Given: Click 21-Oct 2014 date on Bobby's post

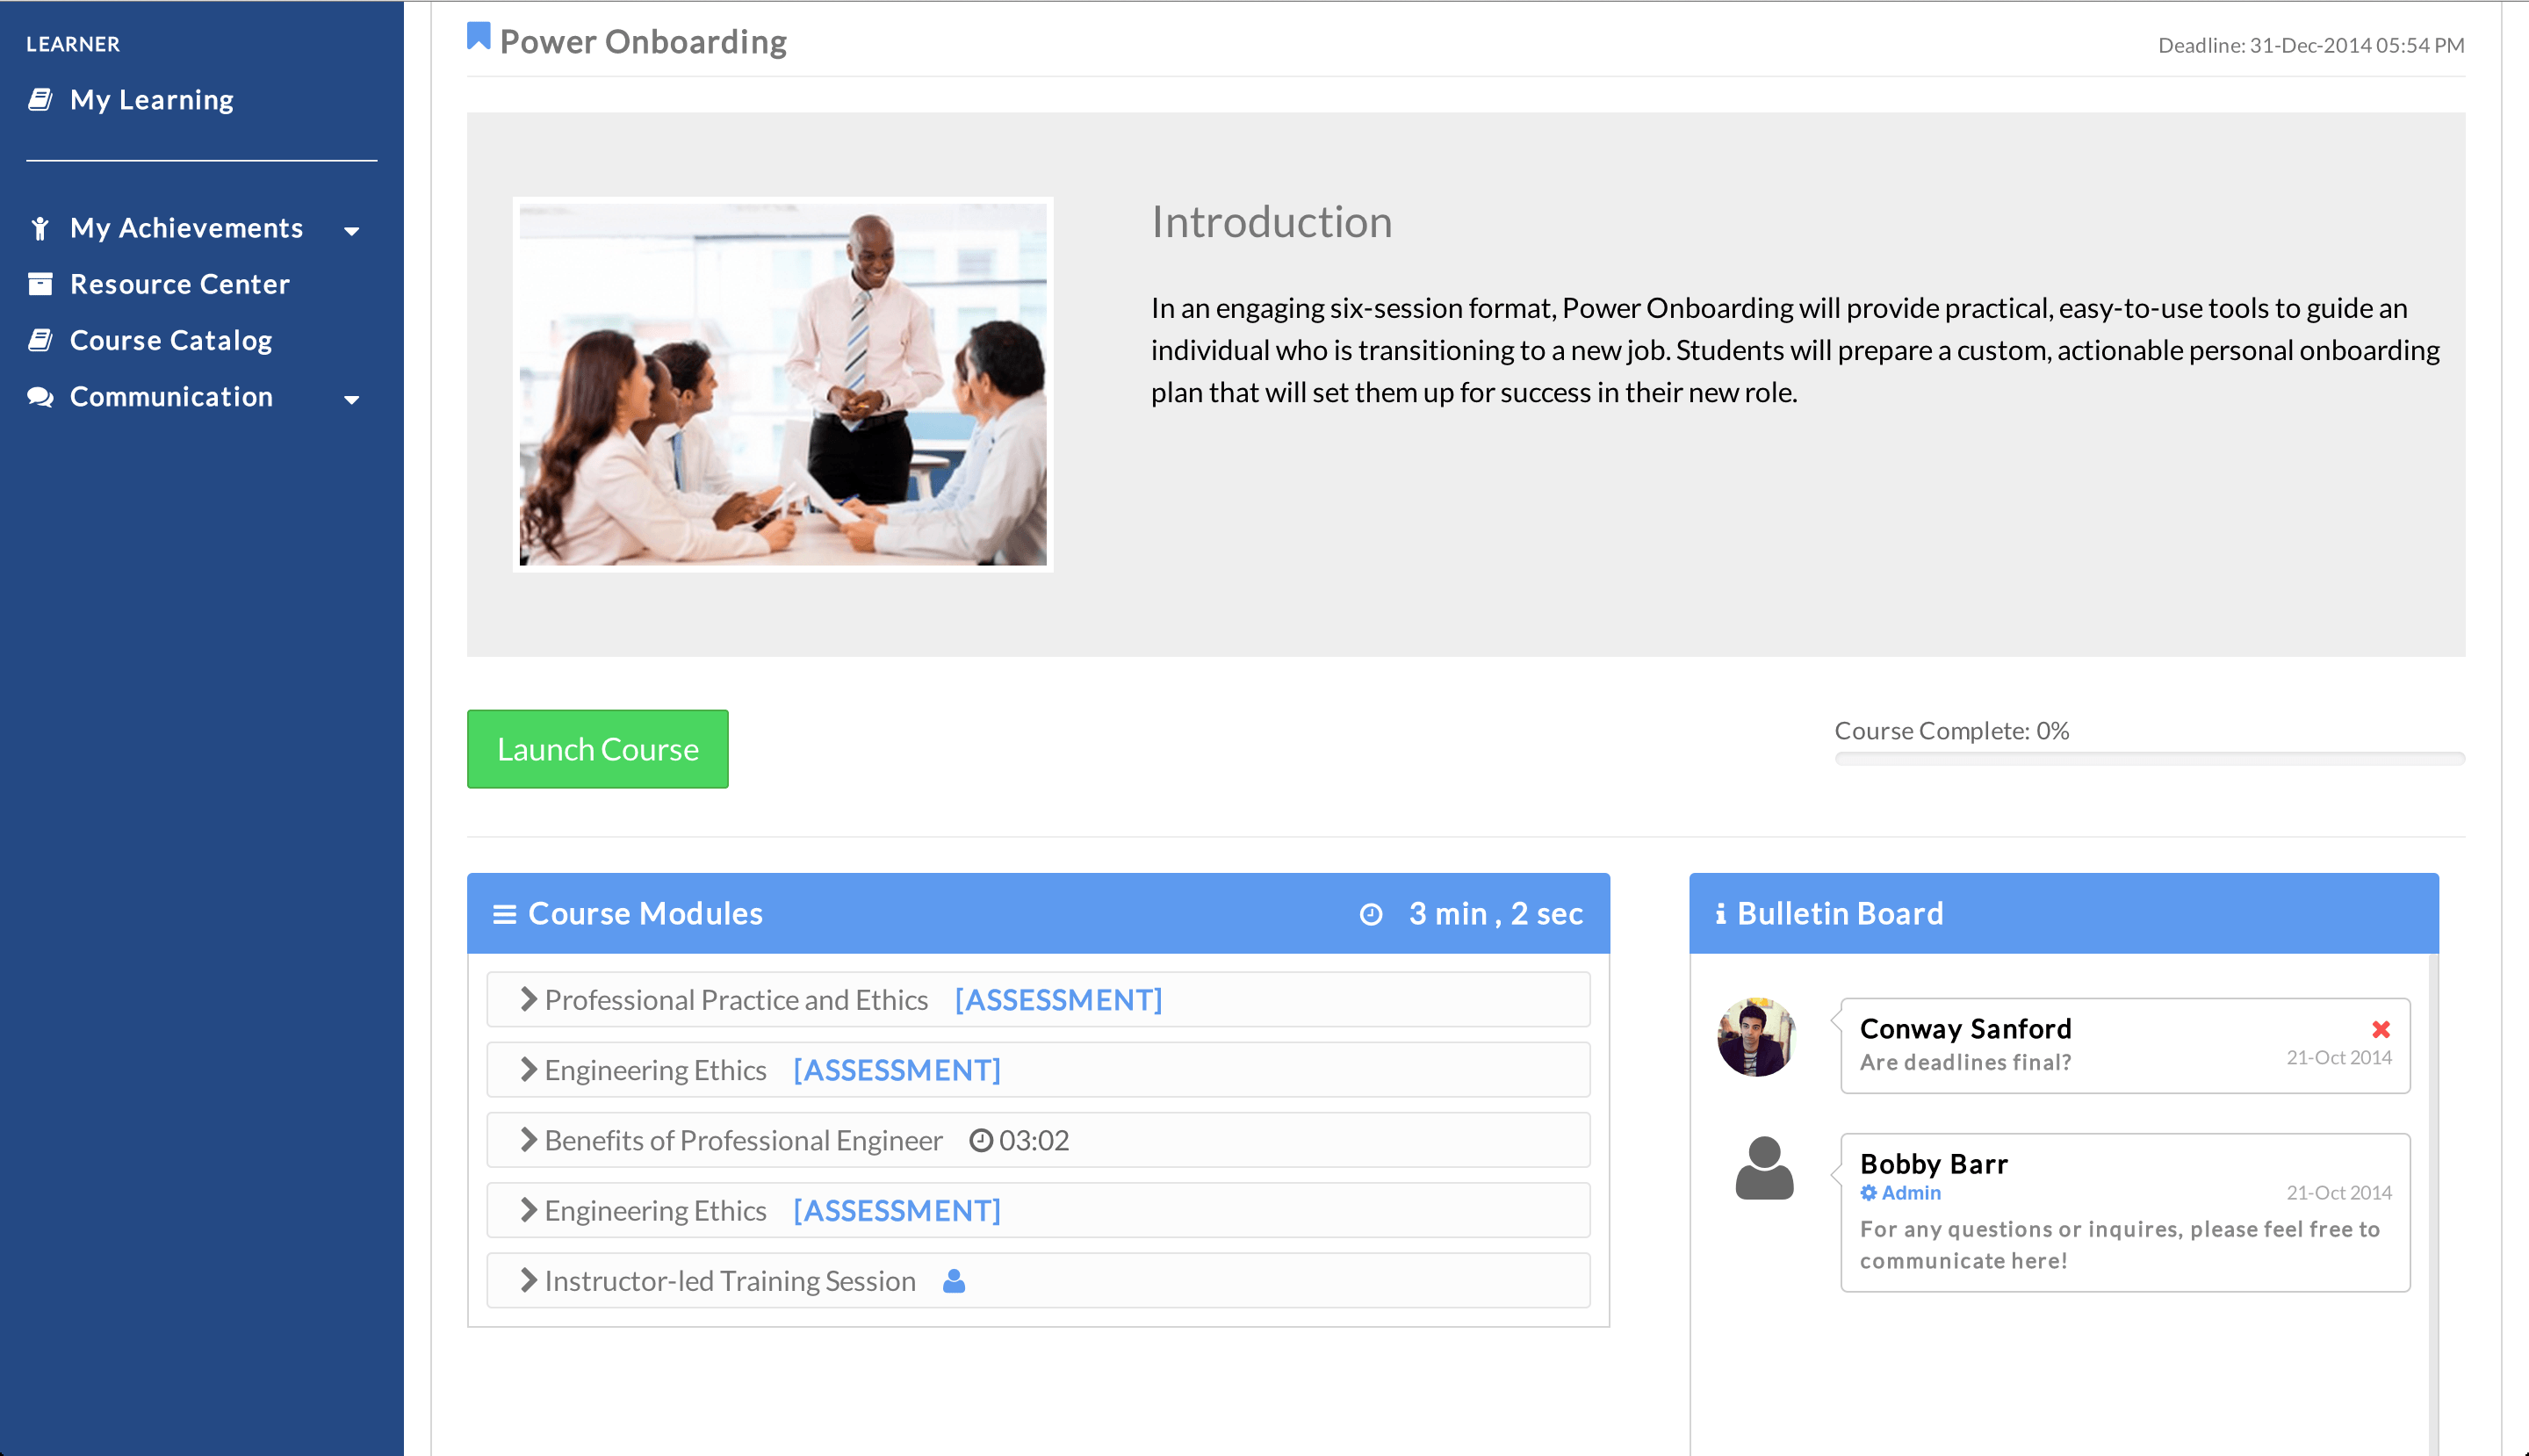Looking at the screenshot, I should [x=2339, y=1192].
